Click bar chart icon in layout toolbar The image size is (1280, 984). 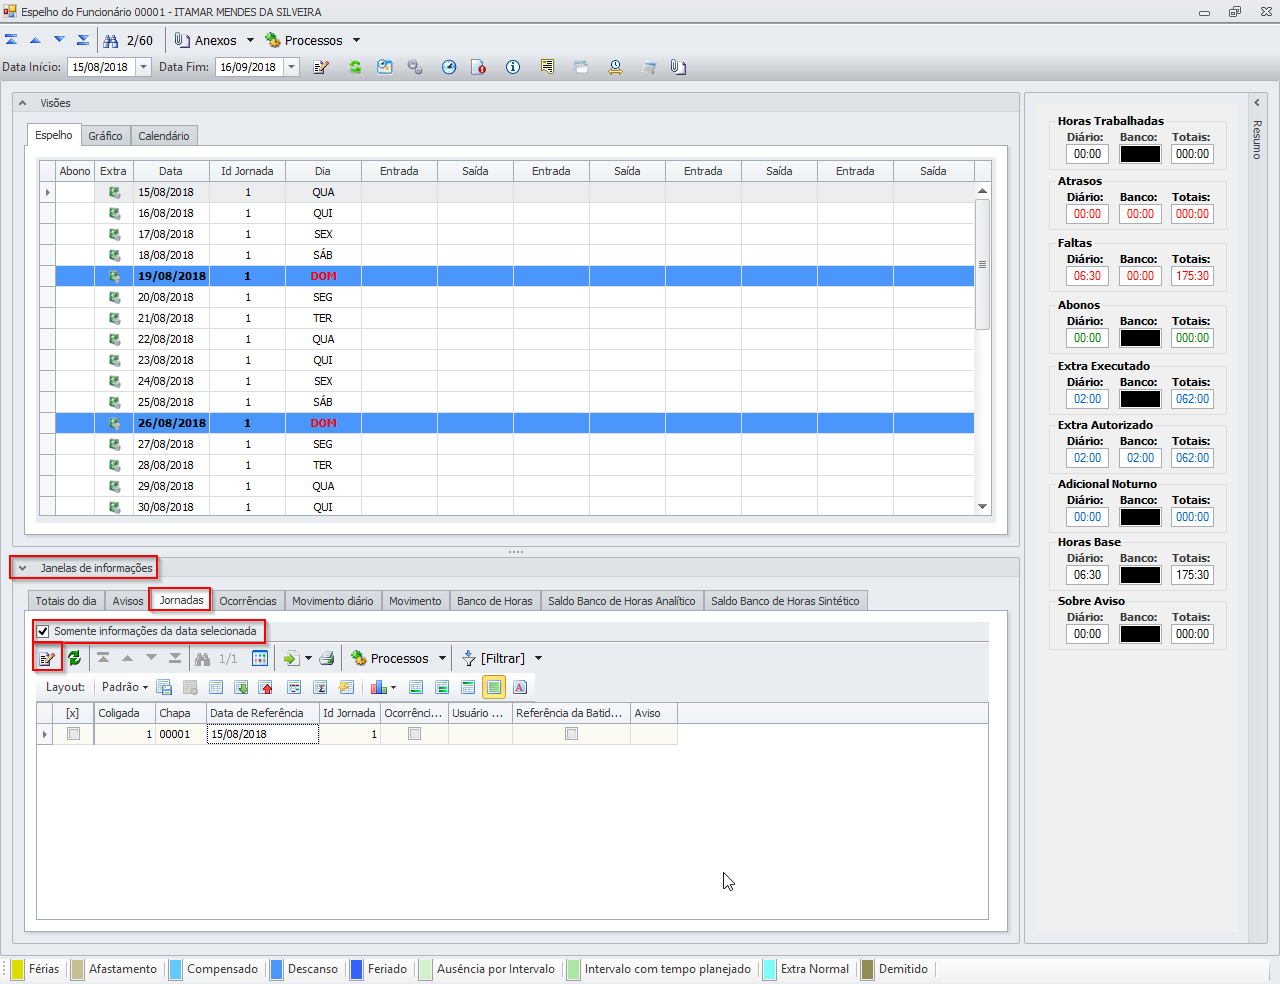(x=378, y=687)
